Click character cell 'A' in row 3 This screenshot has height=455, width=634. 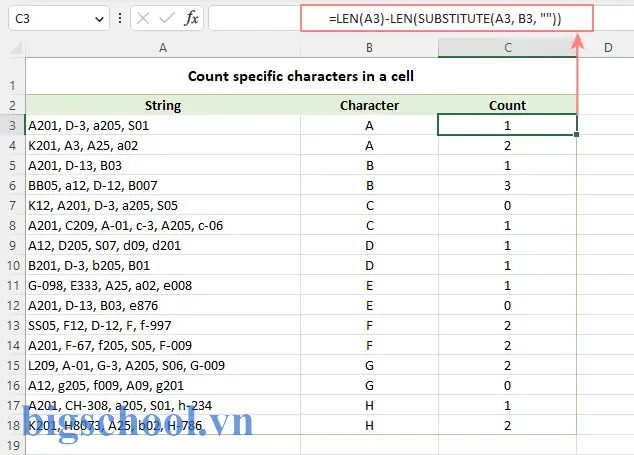(369, 125)
